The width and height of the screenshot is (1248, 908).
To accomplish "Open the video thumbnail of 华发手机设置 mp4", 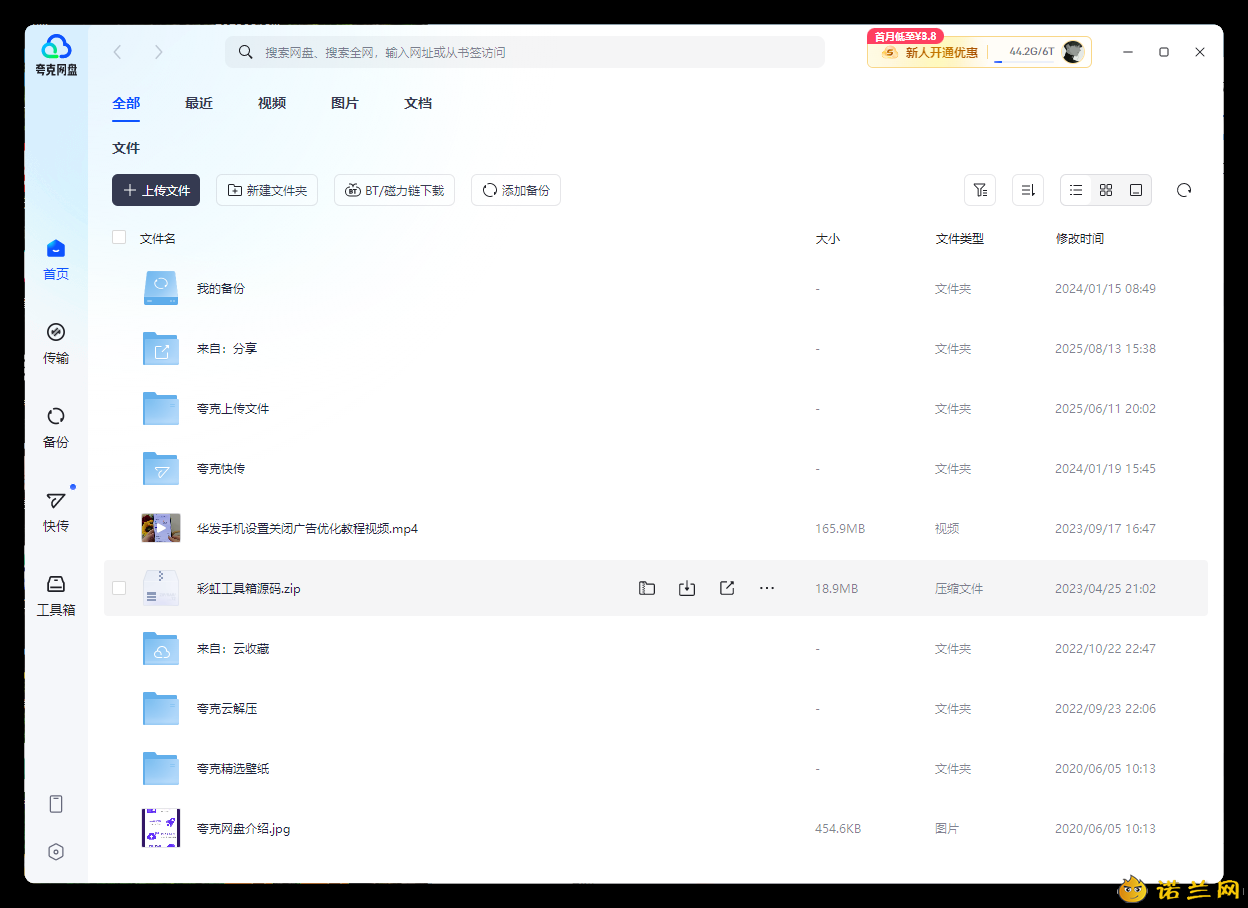I will coord(161,528).
